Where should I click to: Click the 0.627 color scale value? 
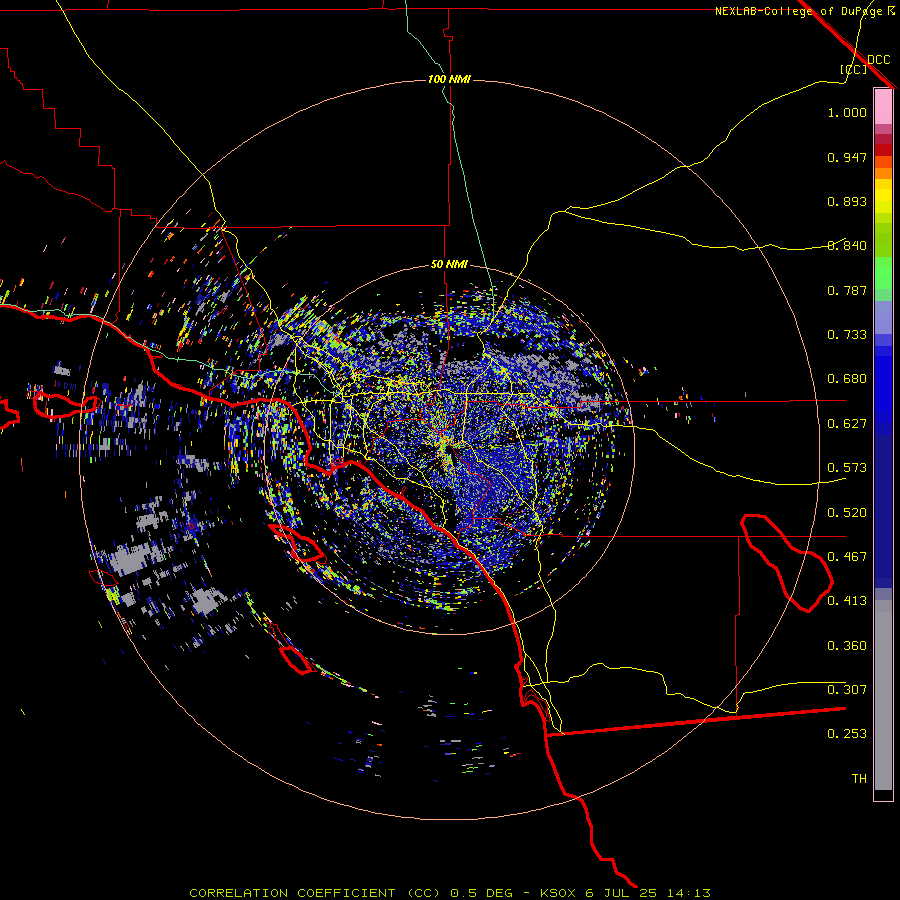point(847,424)
